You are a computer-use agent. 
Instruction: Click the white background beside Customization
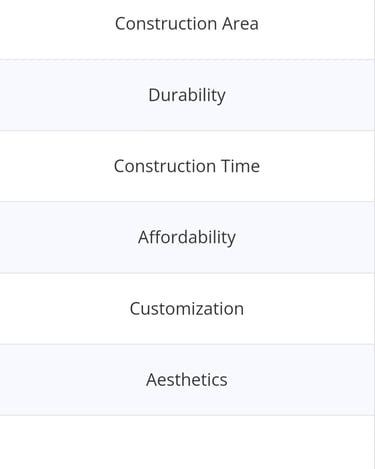pyautogui.click(x=67, y=309)
